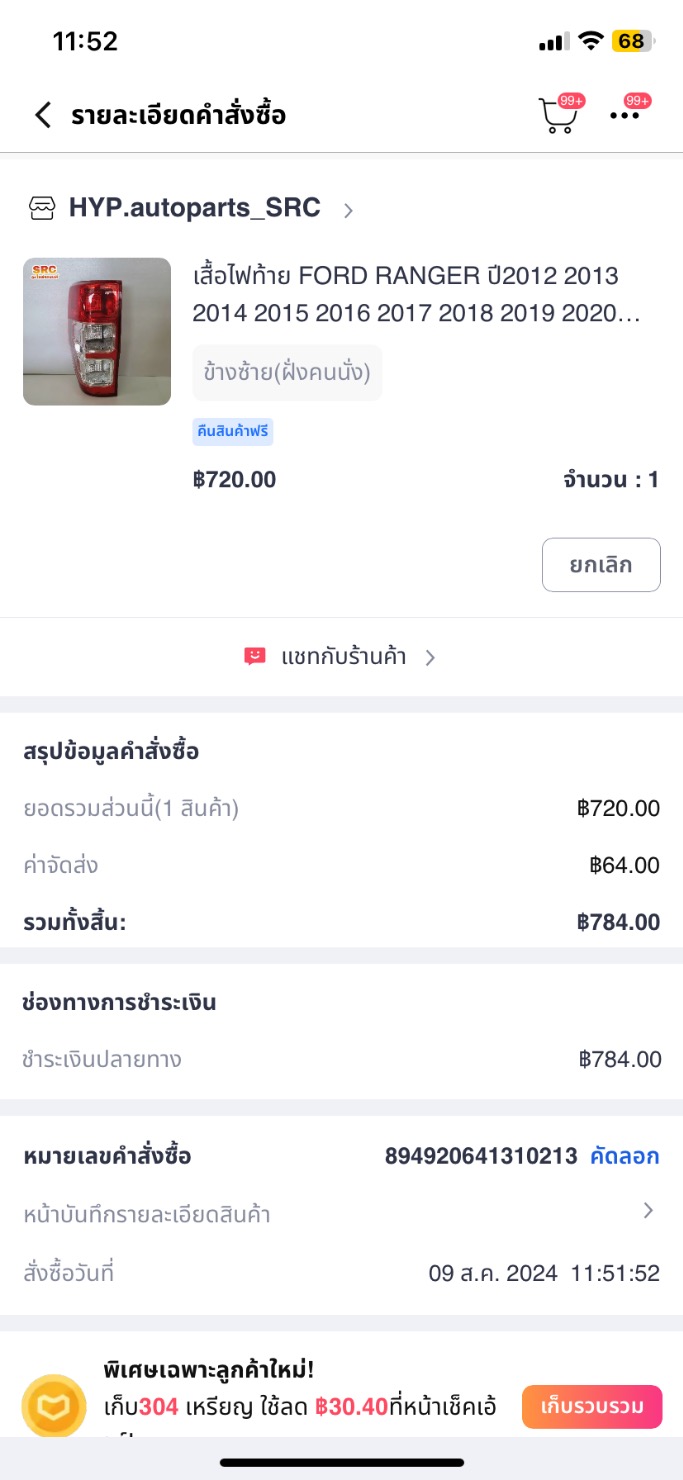The width and height of the screenshot is (683, 1480).
Task: Tap the back arrow icon
Action: coord(42,115)
